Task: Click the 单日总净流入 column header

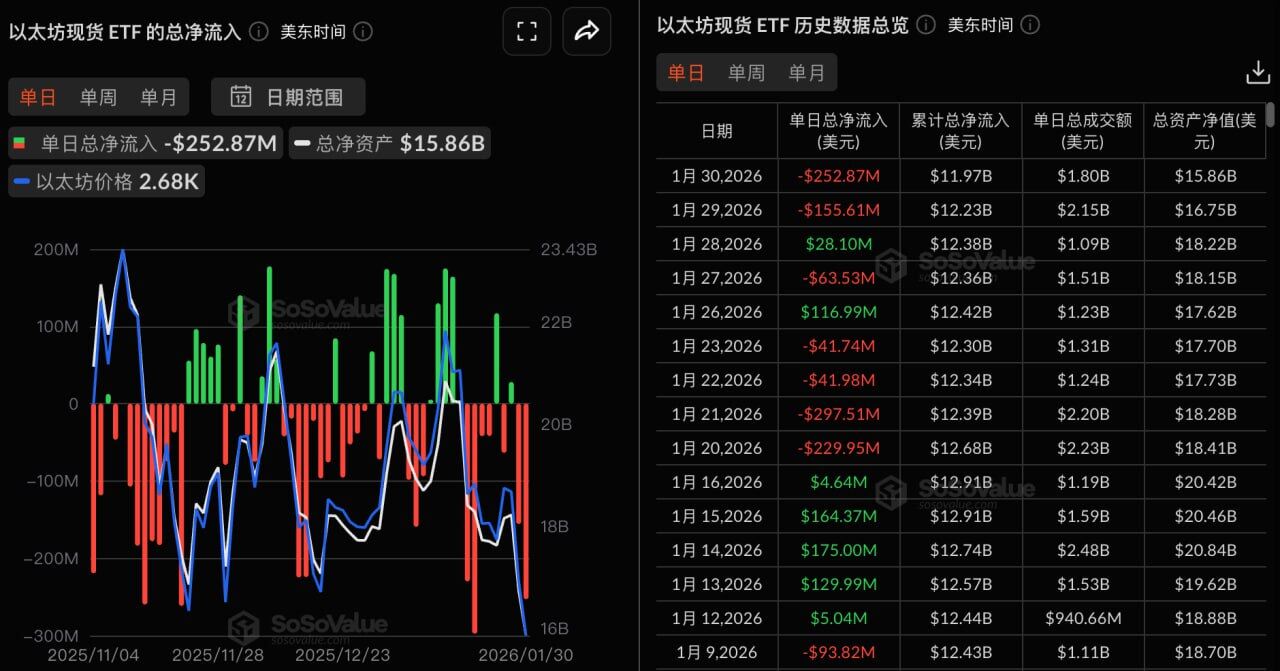Action: coord(839,130)
